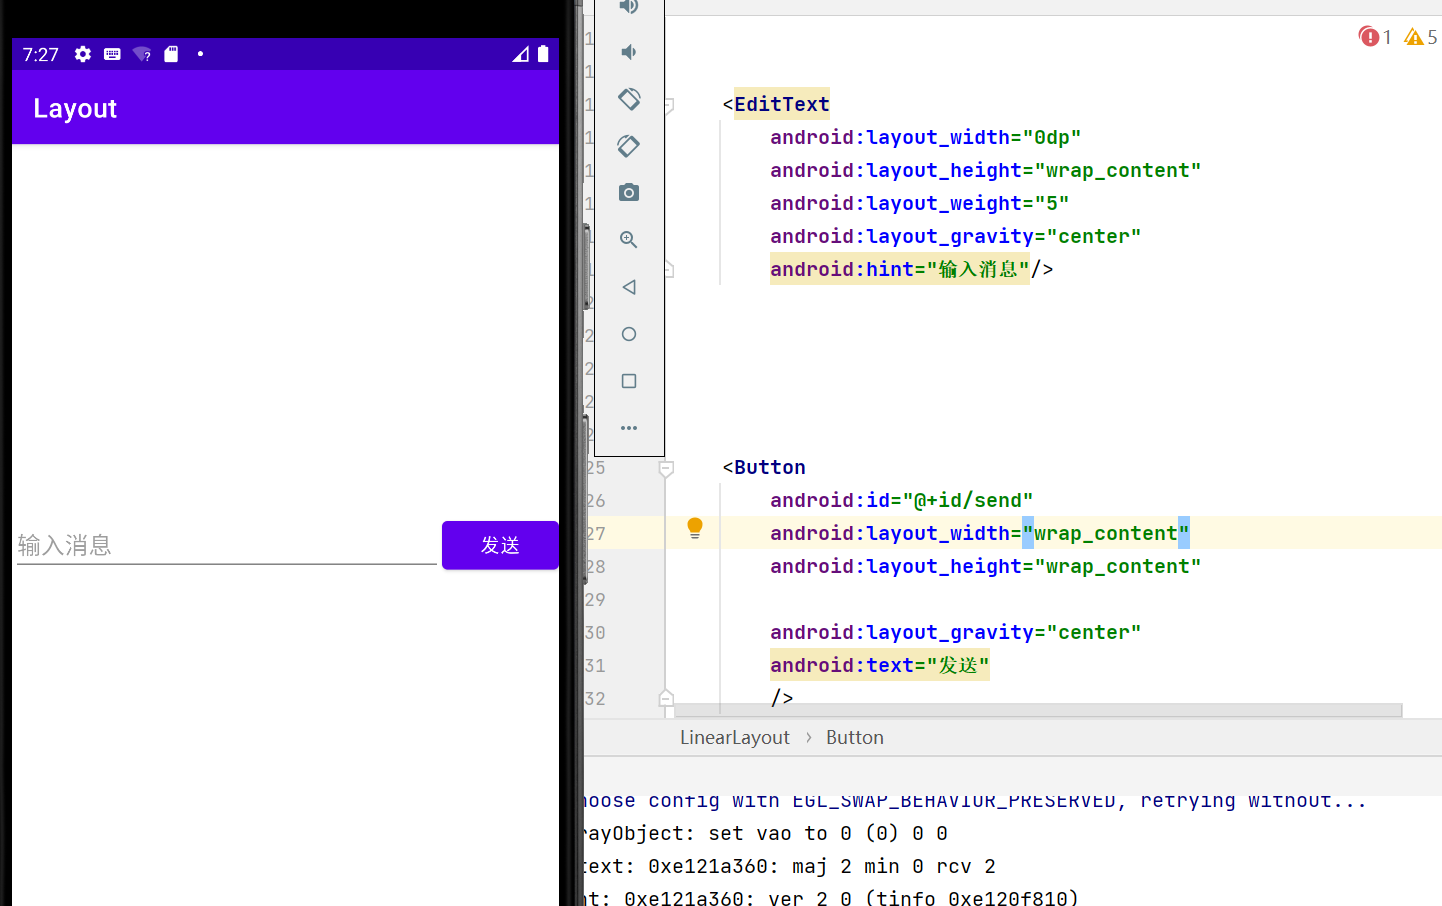Focus the 输入消息 message input field
Image resolution: width=1442 pixels, height=906 pixels.
click(x=227, y=545)
